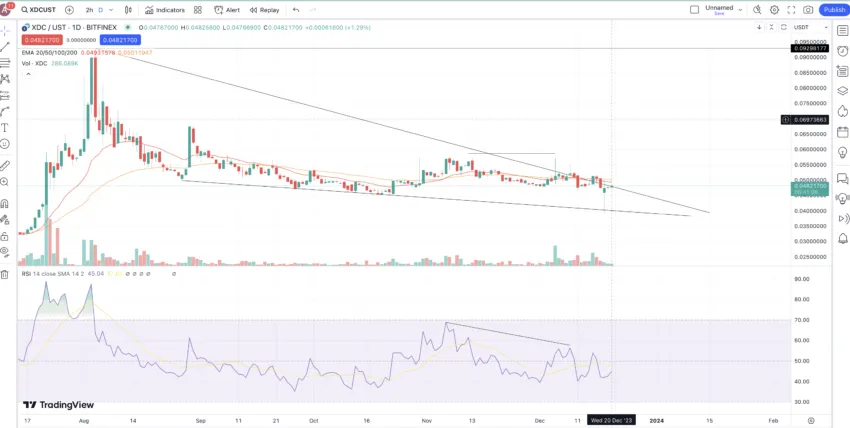Open the Data window panel icon

click(842, 71)
